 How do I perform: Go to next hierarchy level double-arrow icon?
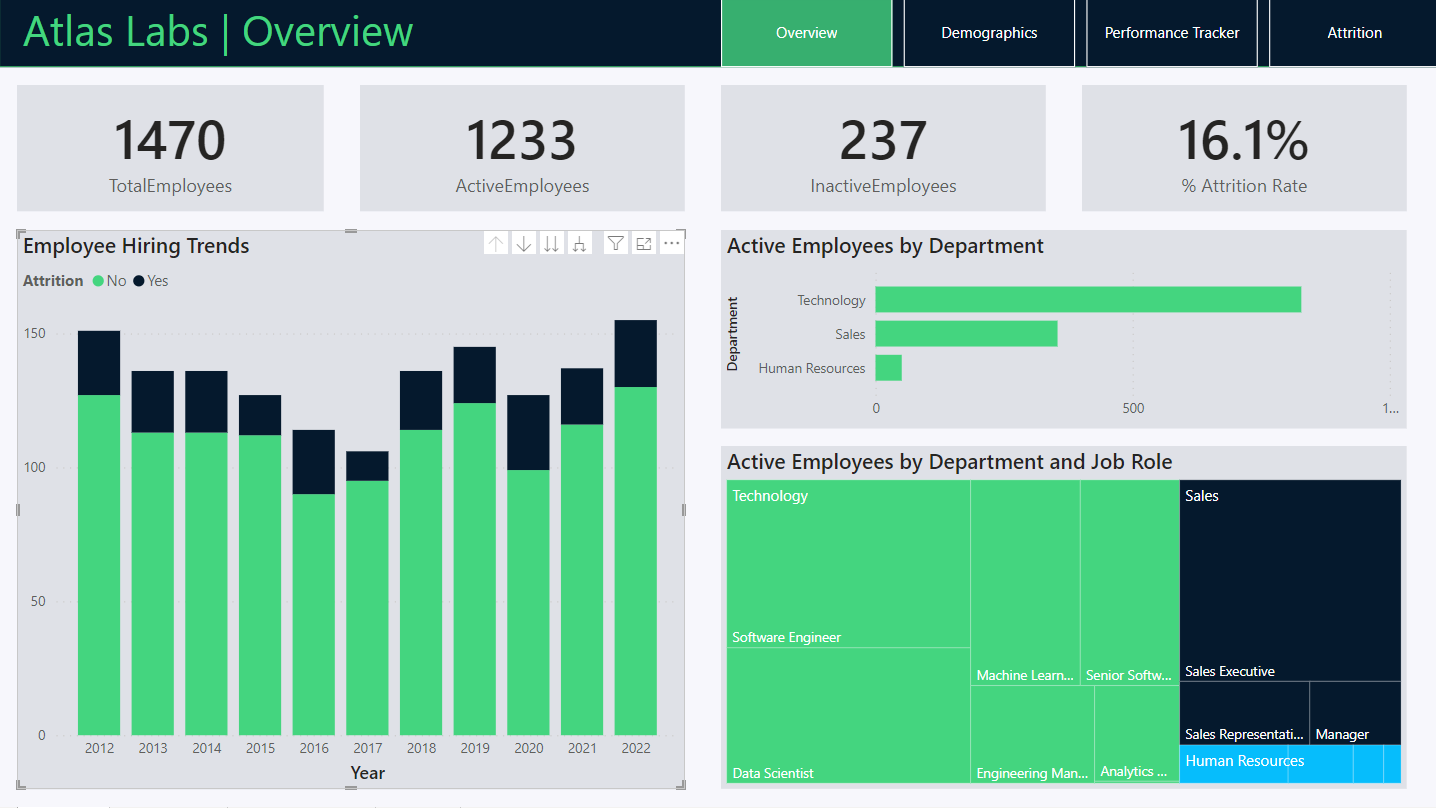click(x=551, y=244)
